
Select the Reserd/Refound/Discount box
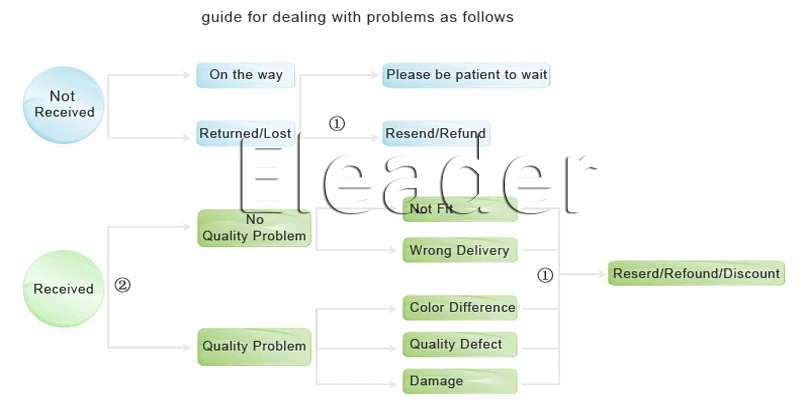pos(696,274)
